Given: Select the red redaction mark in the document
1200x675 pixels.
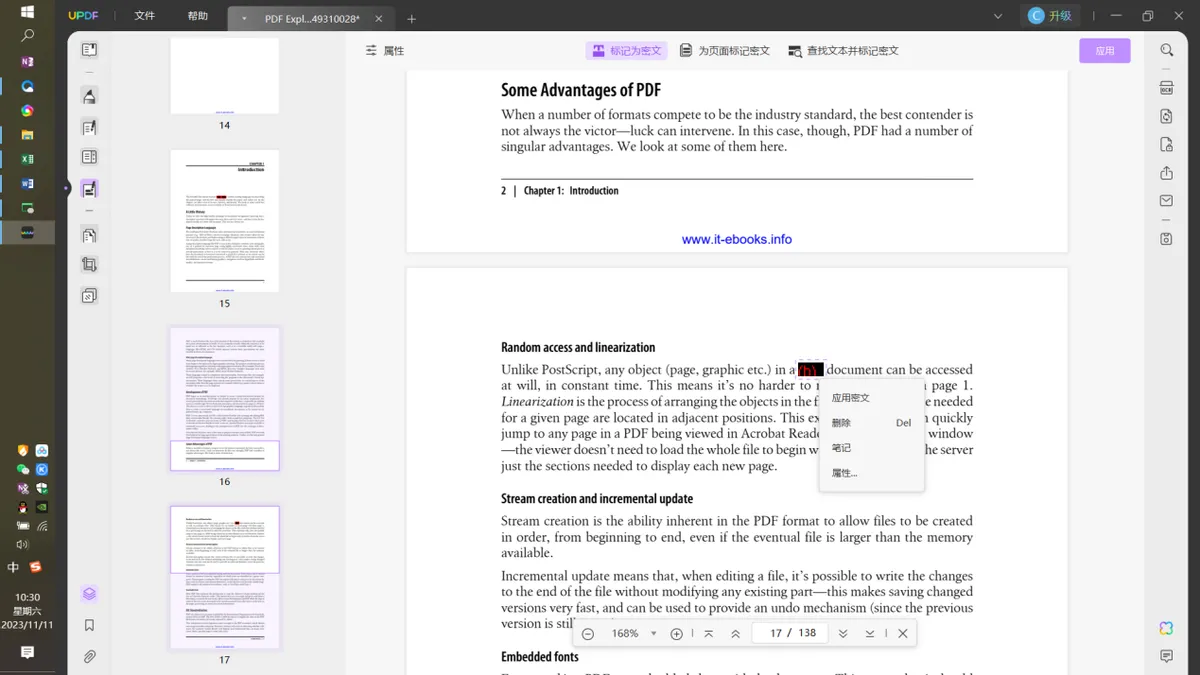Looking at the screenshot, I should (810, 369).
